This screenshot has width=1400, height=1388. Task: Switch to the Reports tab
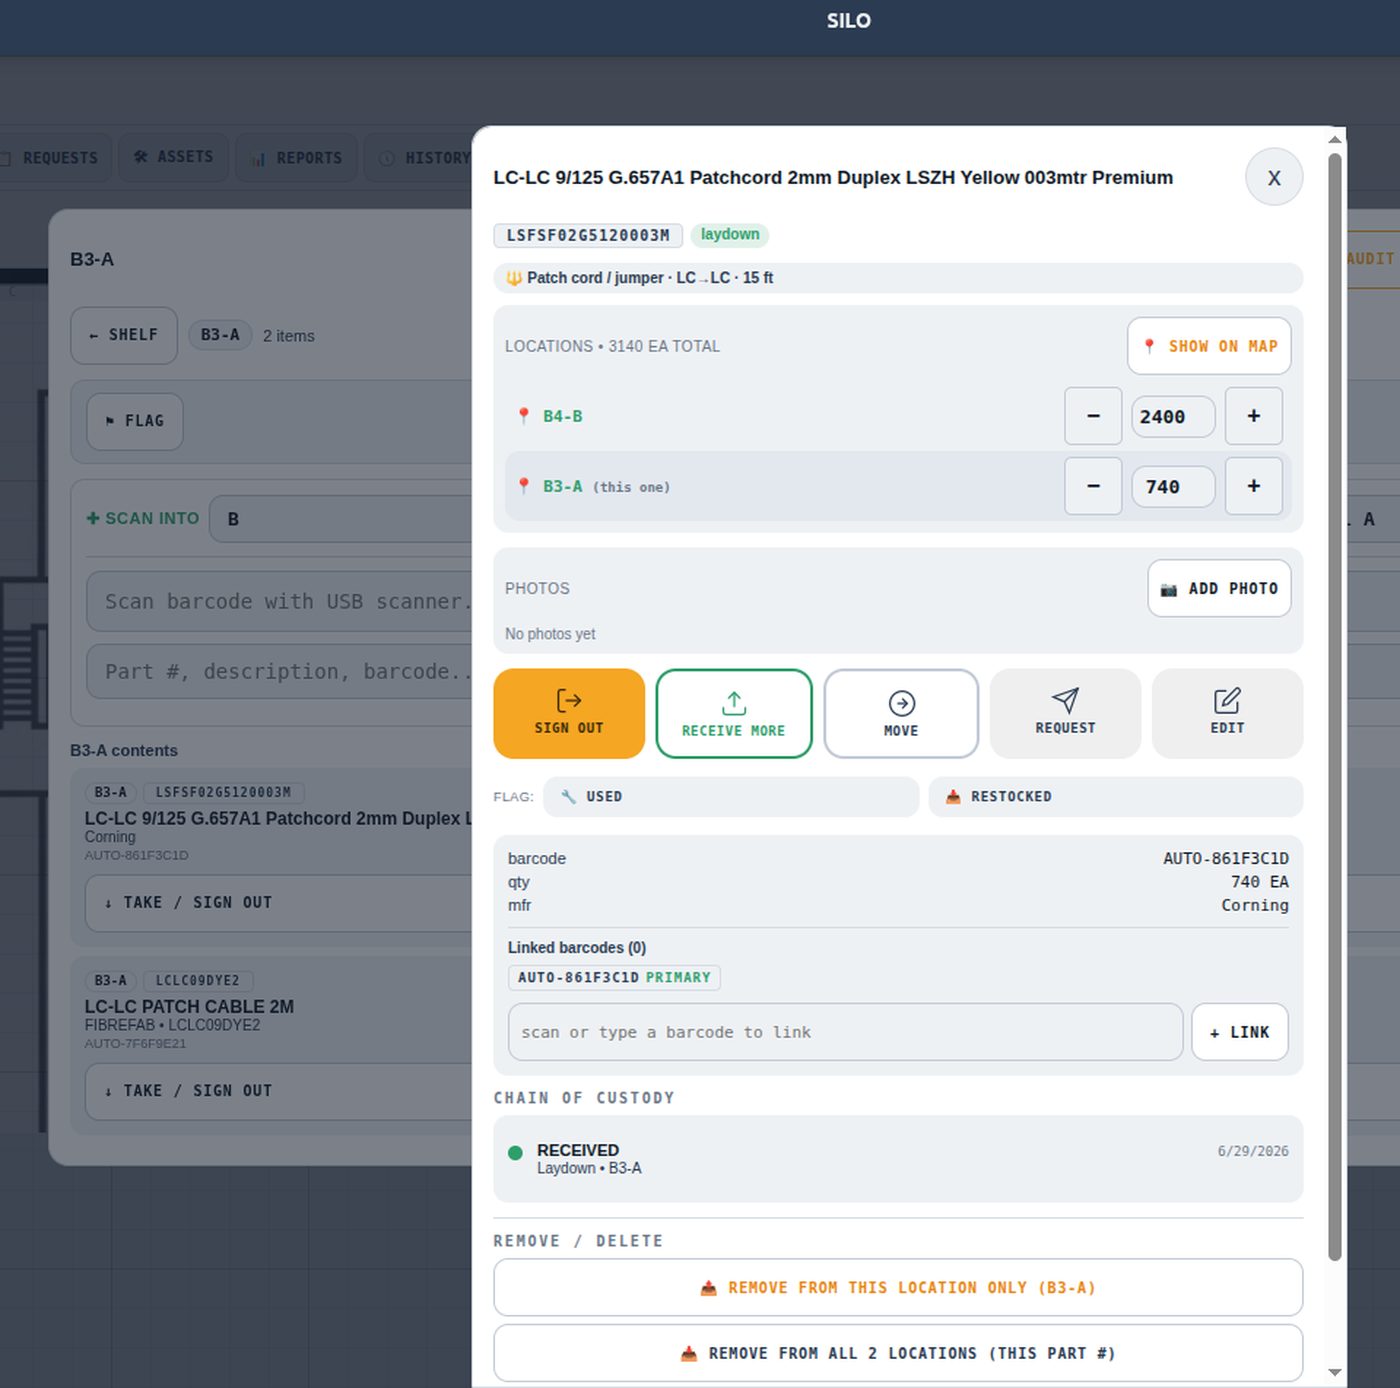click(x=296, y=158)
